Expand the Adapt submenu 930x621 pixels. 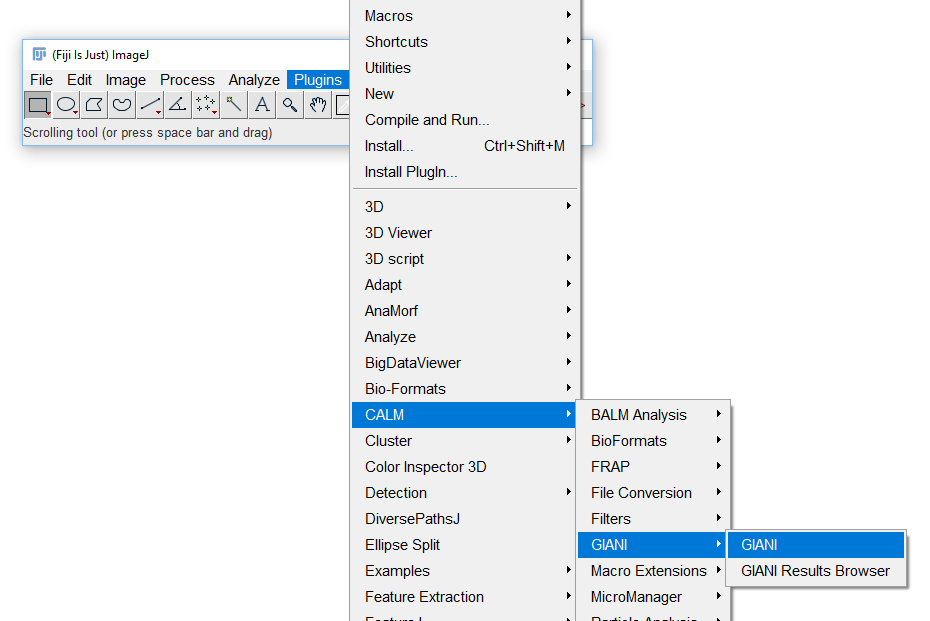point(464,285)
